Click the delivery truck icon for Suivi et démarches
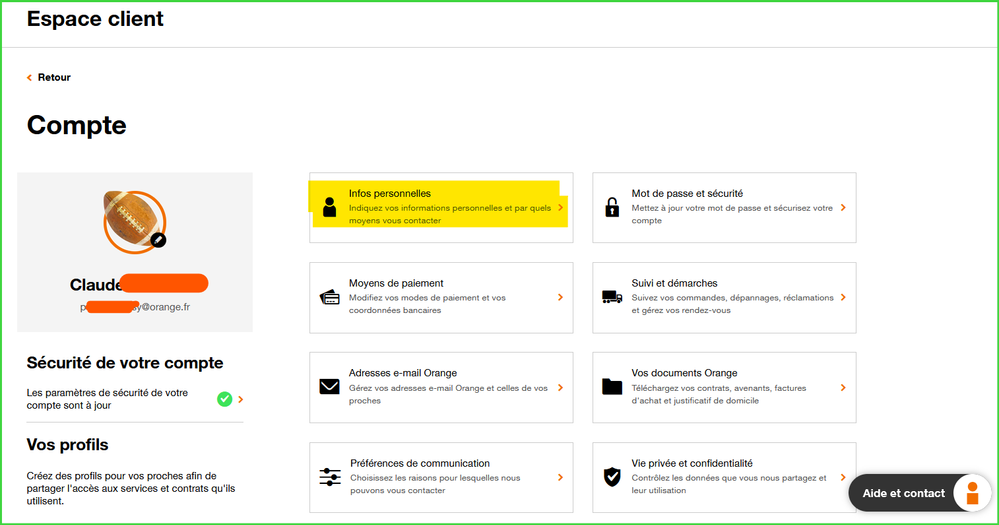Image resolution: width=999 pixels, height=525 pixels. [x=612, y=297]
